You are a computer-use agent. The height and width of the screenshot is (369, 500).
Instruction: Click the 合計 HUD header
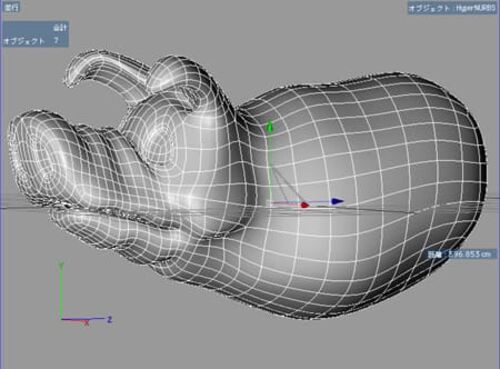[60, 28]
